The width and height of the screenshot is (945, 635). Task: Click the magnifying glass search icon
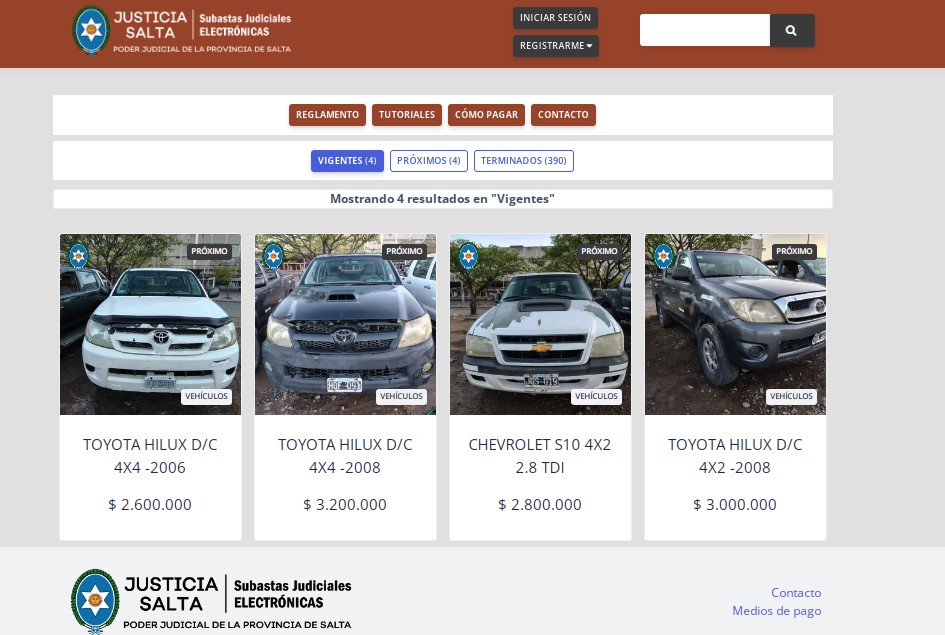click(x=791, y=31)
